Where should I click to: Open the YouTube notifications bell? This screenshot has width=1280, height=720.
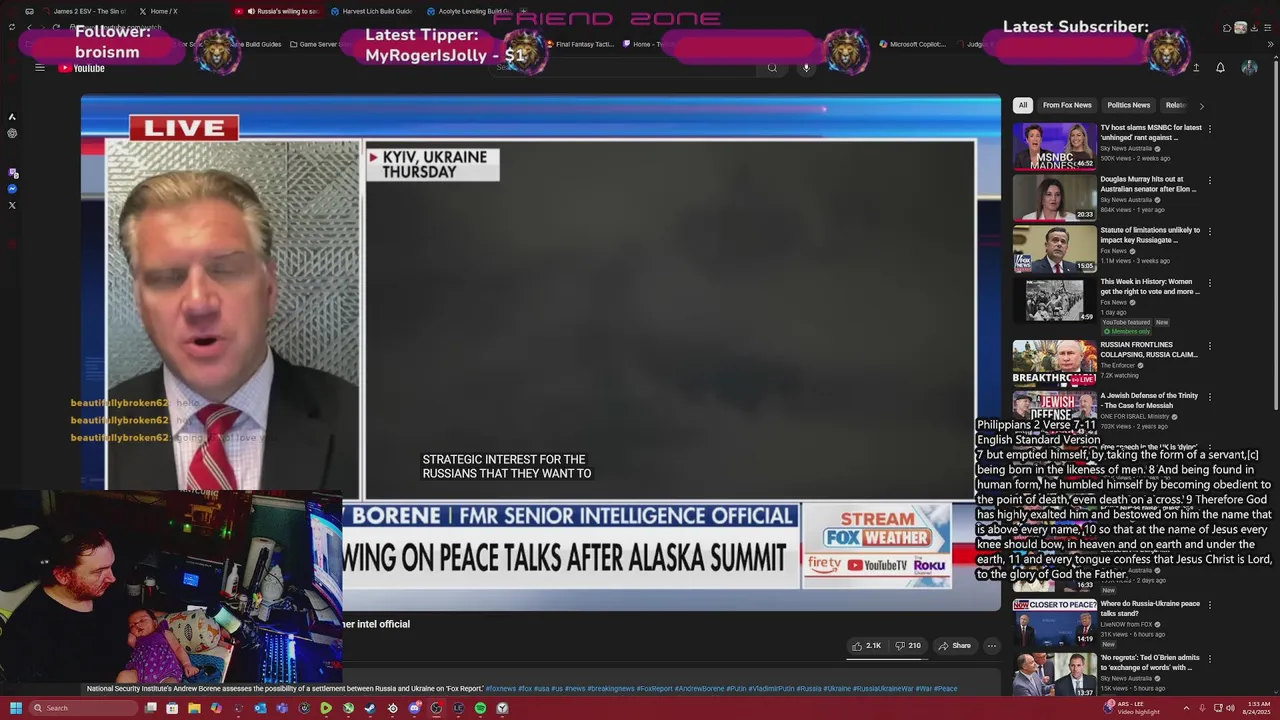click(1220, 68)
